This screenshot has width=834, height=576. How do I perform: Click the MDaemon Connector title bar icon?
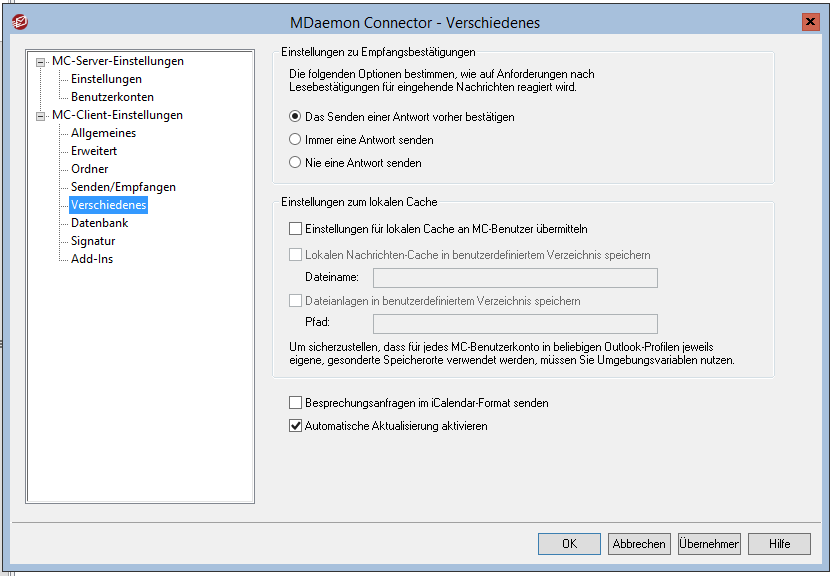(19, 21)
